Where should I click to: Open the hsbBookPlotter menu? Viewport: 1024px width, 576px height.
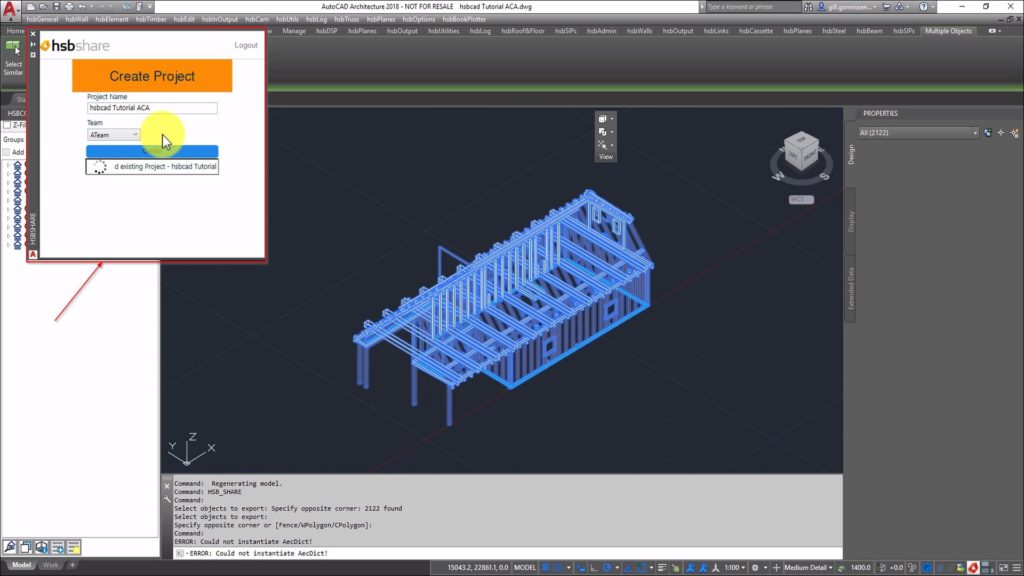pyautogui.click(x=464, y=19)
